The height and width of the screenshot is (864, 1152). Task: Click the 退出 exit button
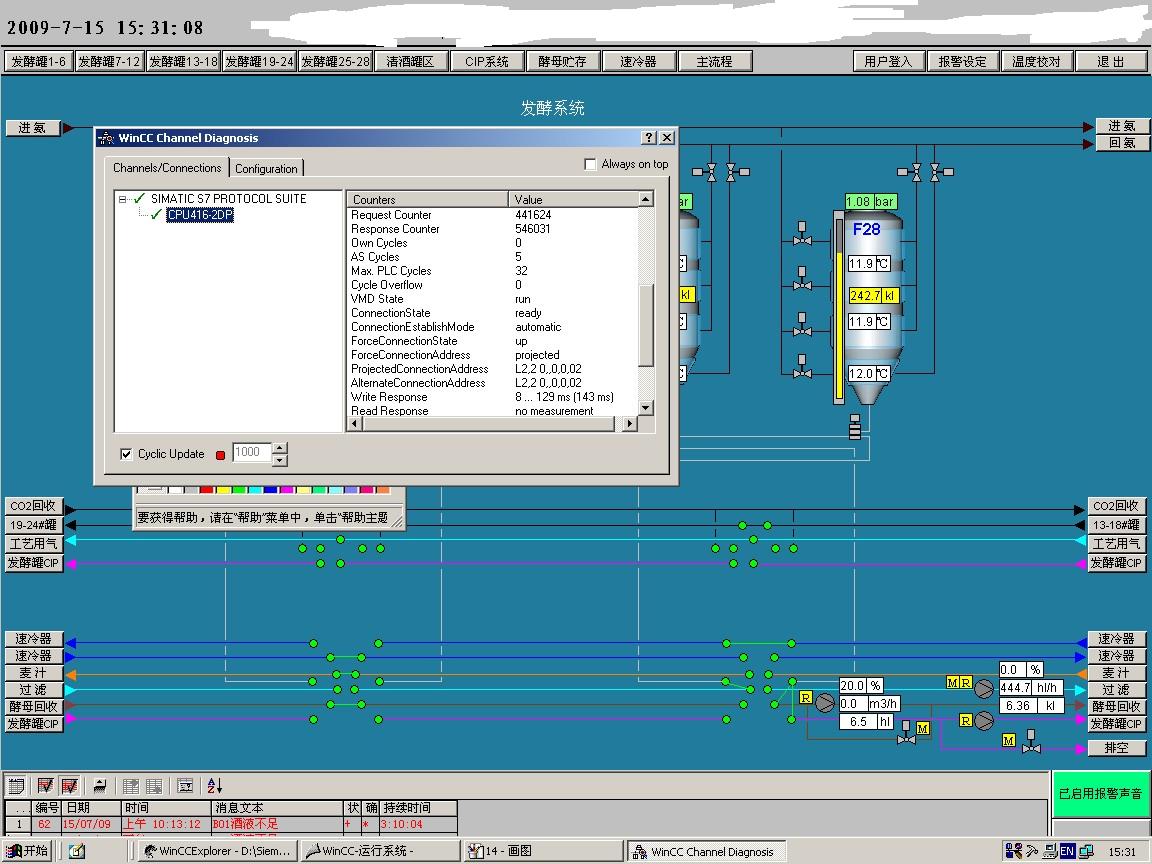[x=1111, y=61]
